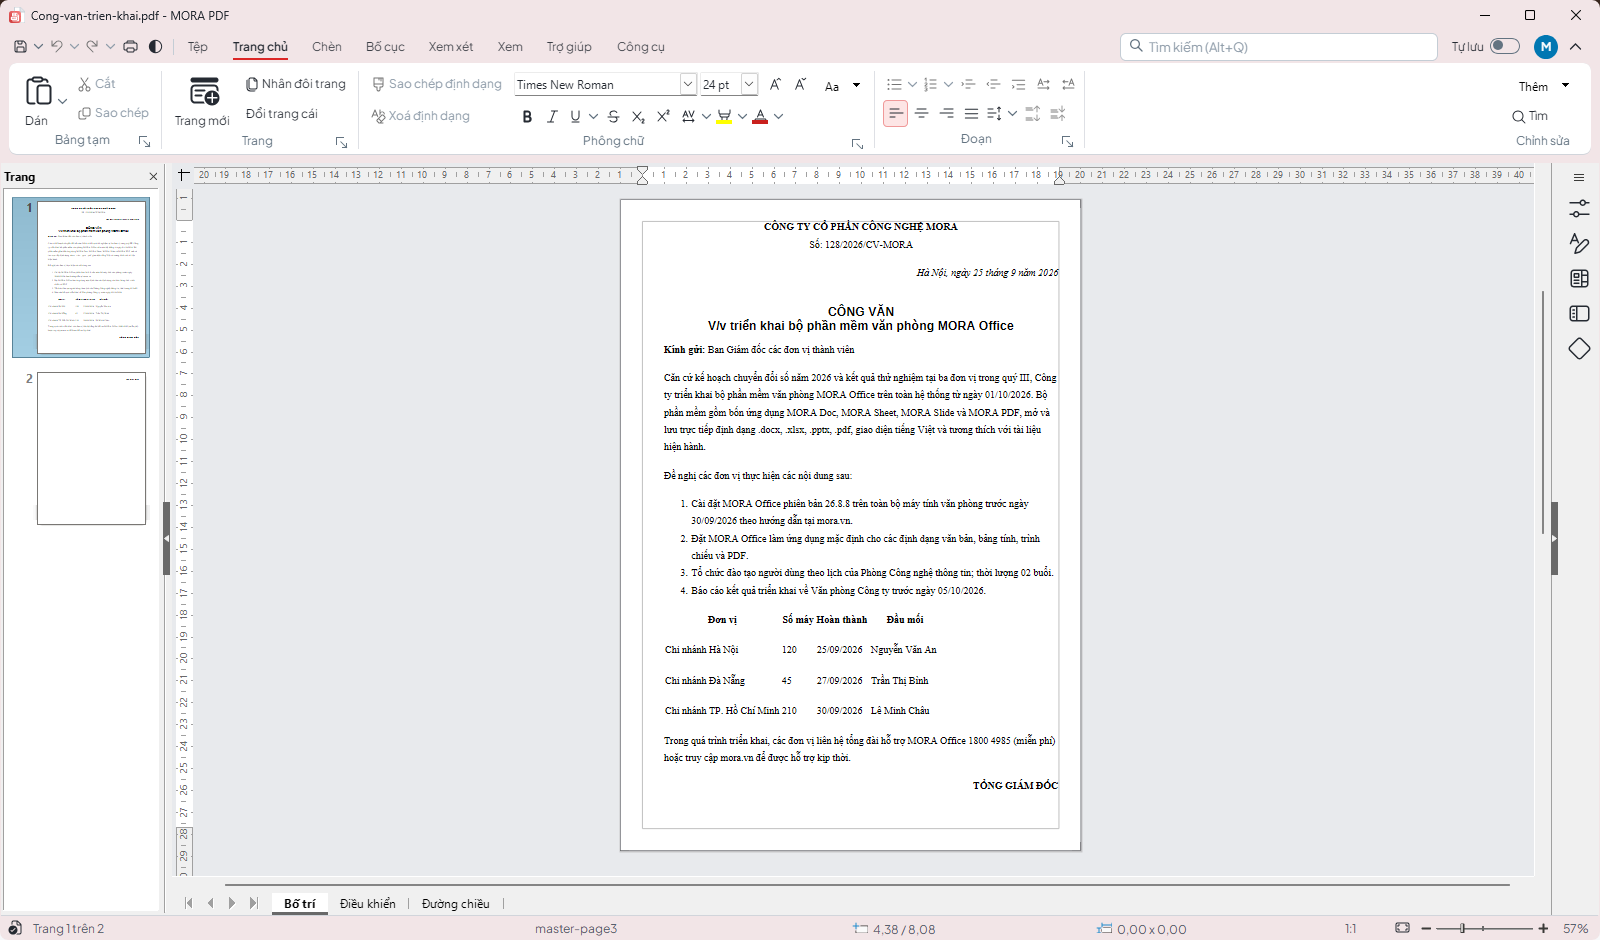Open the shapes diamond icon in right sidebar
The image size is (1600, 940).
click(1579, 349)
